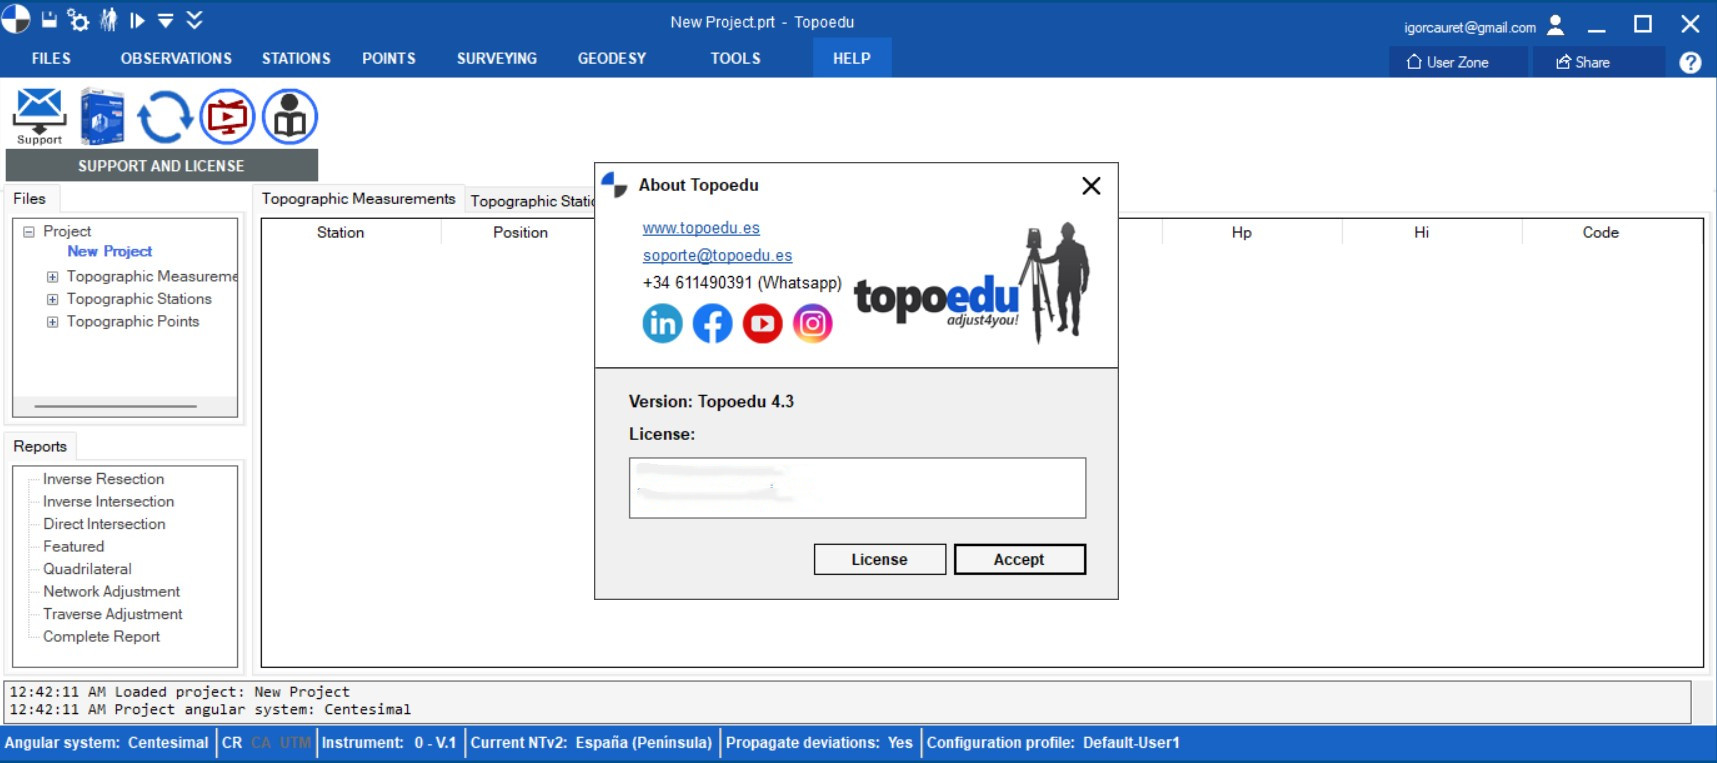Viewport: 1717px width, 763px height.
Task: Click the Instrument 0 - V.1 status entry
Action: (389, 743)
